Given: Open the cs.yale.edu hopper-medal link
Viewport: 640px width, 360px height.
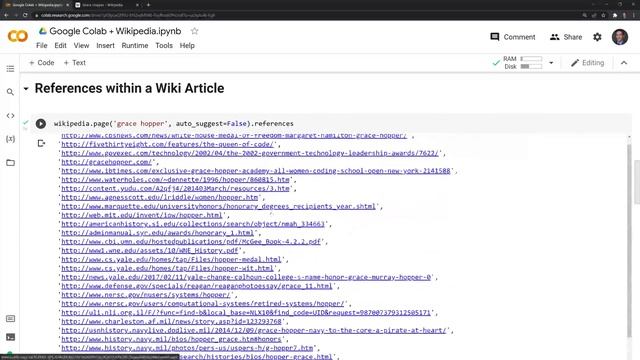Looking at the screenshot, I should click(x=171, y=260).
